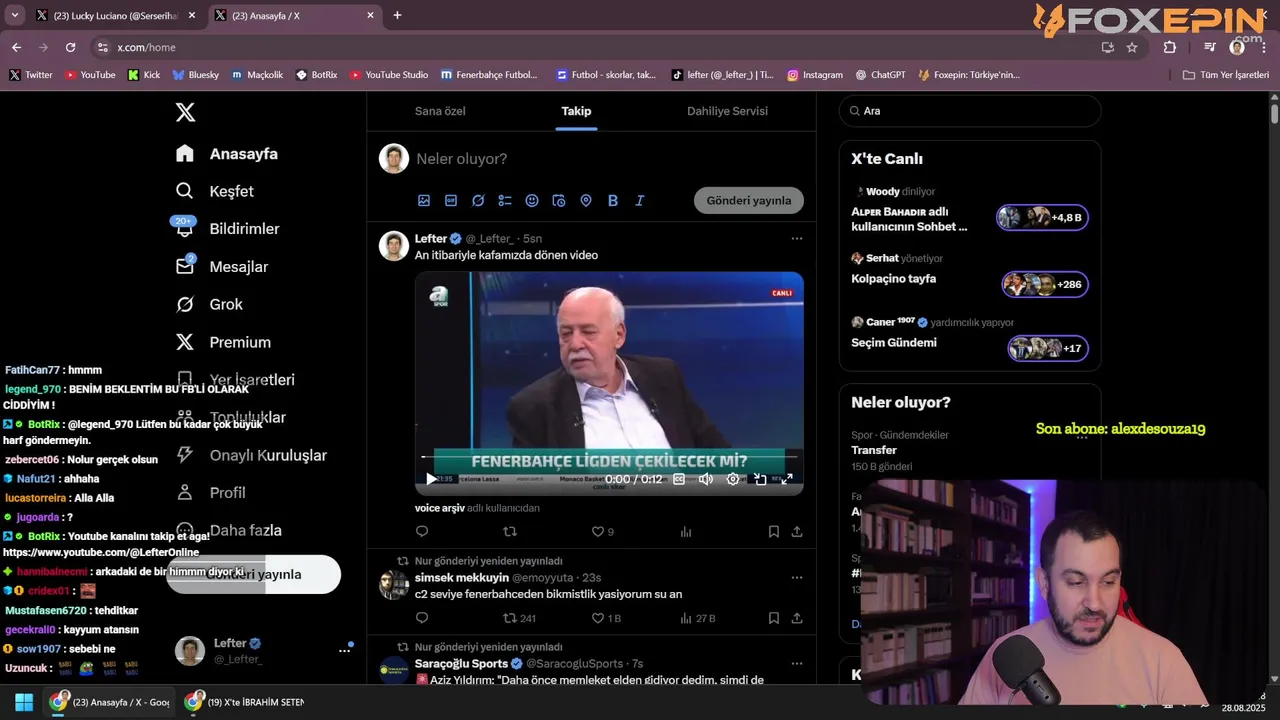Open Grok enhance option in composer
1280x720 pixels.
(478, 200)
